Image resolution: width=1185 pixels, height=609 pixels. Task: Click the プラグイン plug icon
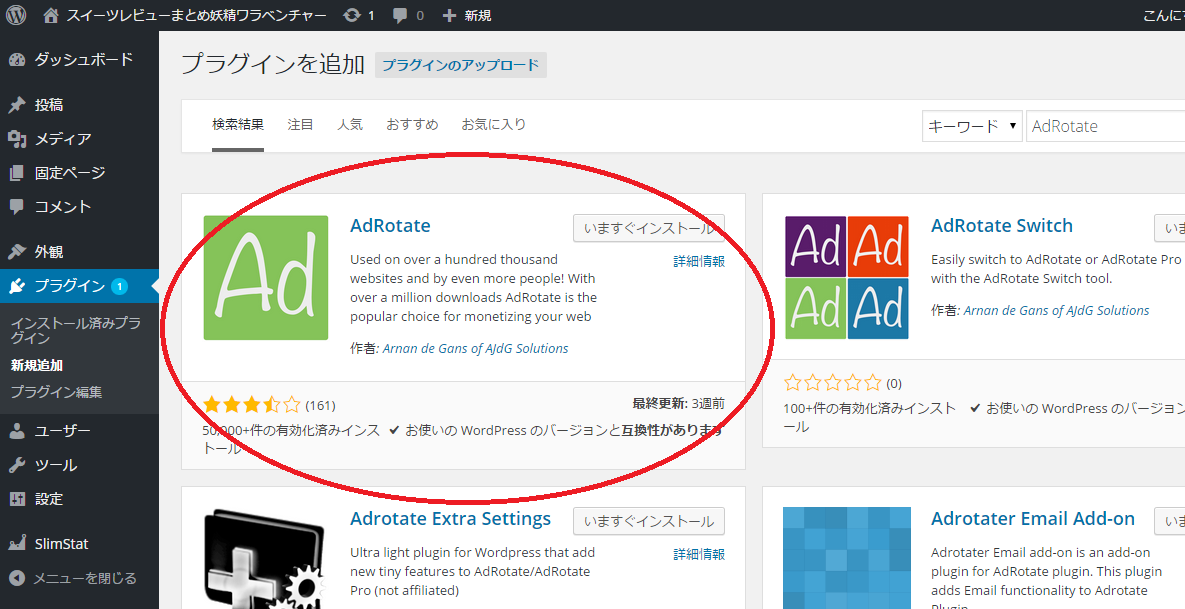tap(17, 286)
